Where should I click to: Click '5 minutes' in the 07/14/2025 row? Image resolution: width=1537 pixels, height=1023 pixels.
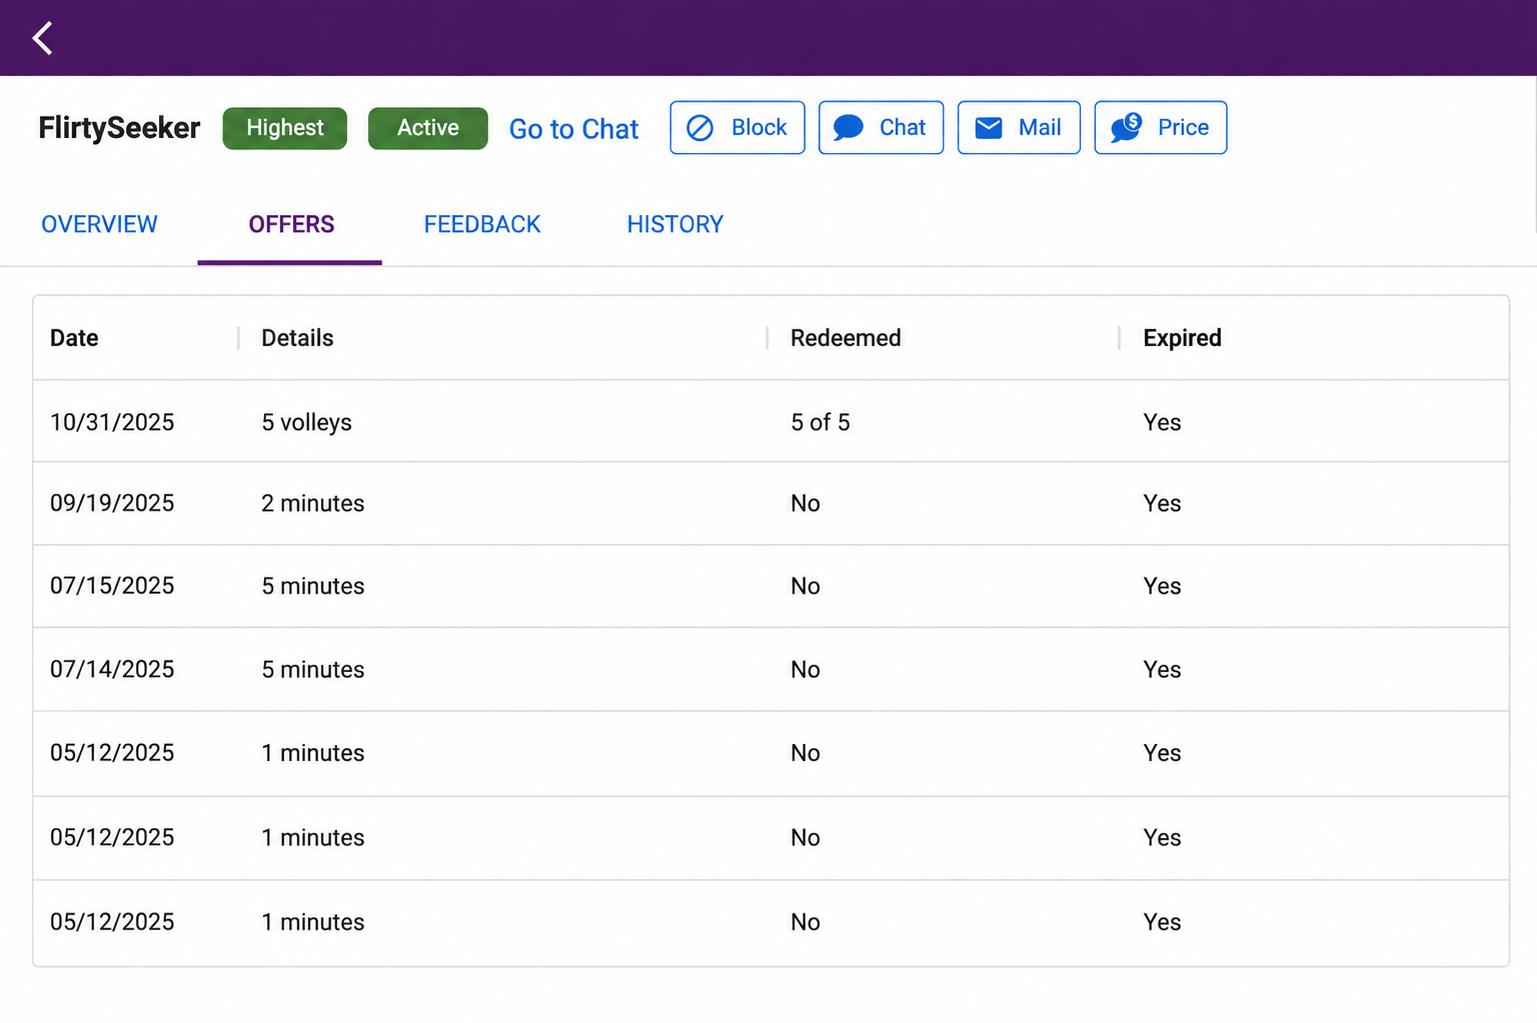[x=313, y=669]
